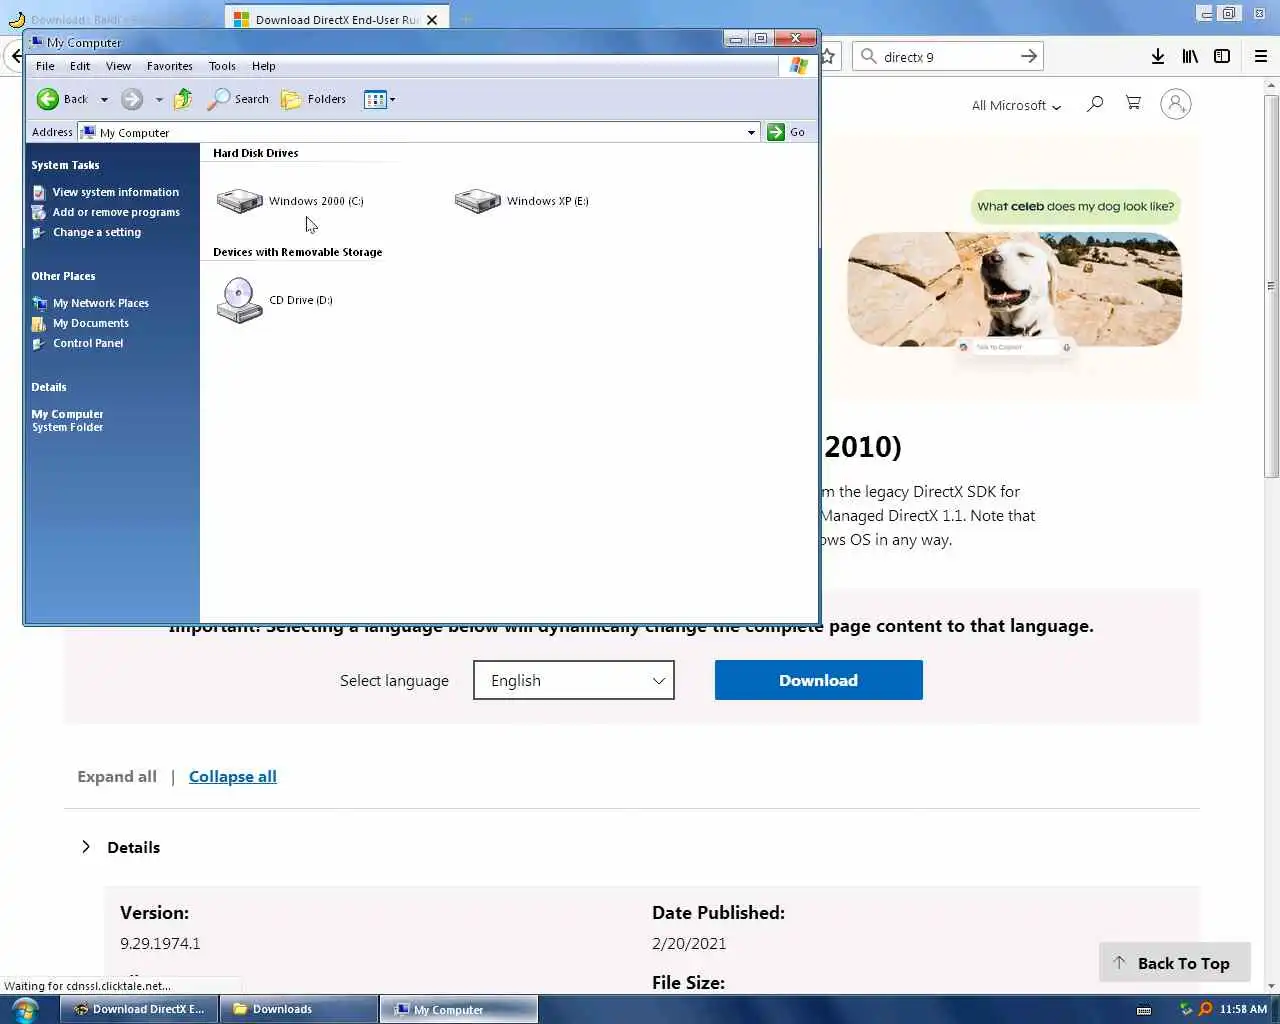Image resolution: width=1280 pixels, height=1024 pixels.
Task: Open the Back history dropdown arrow
Action: click(x=104, y=99)
